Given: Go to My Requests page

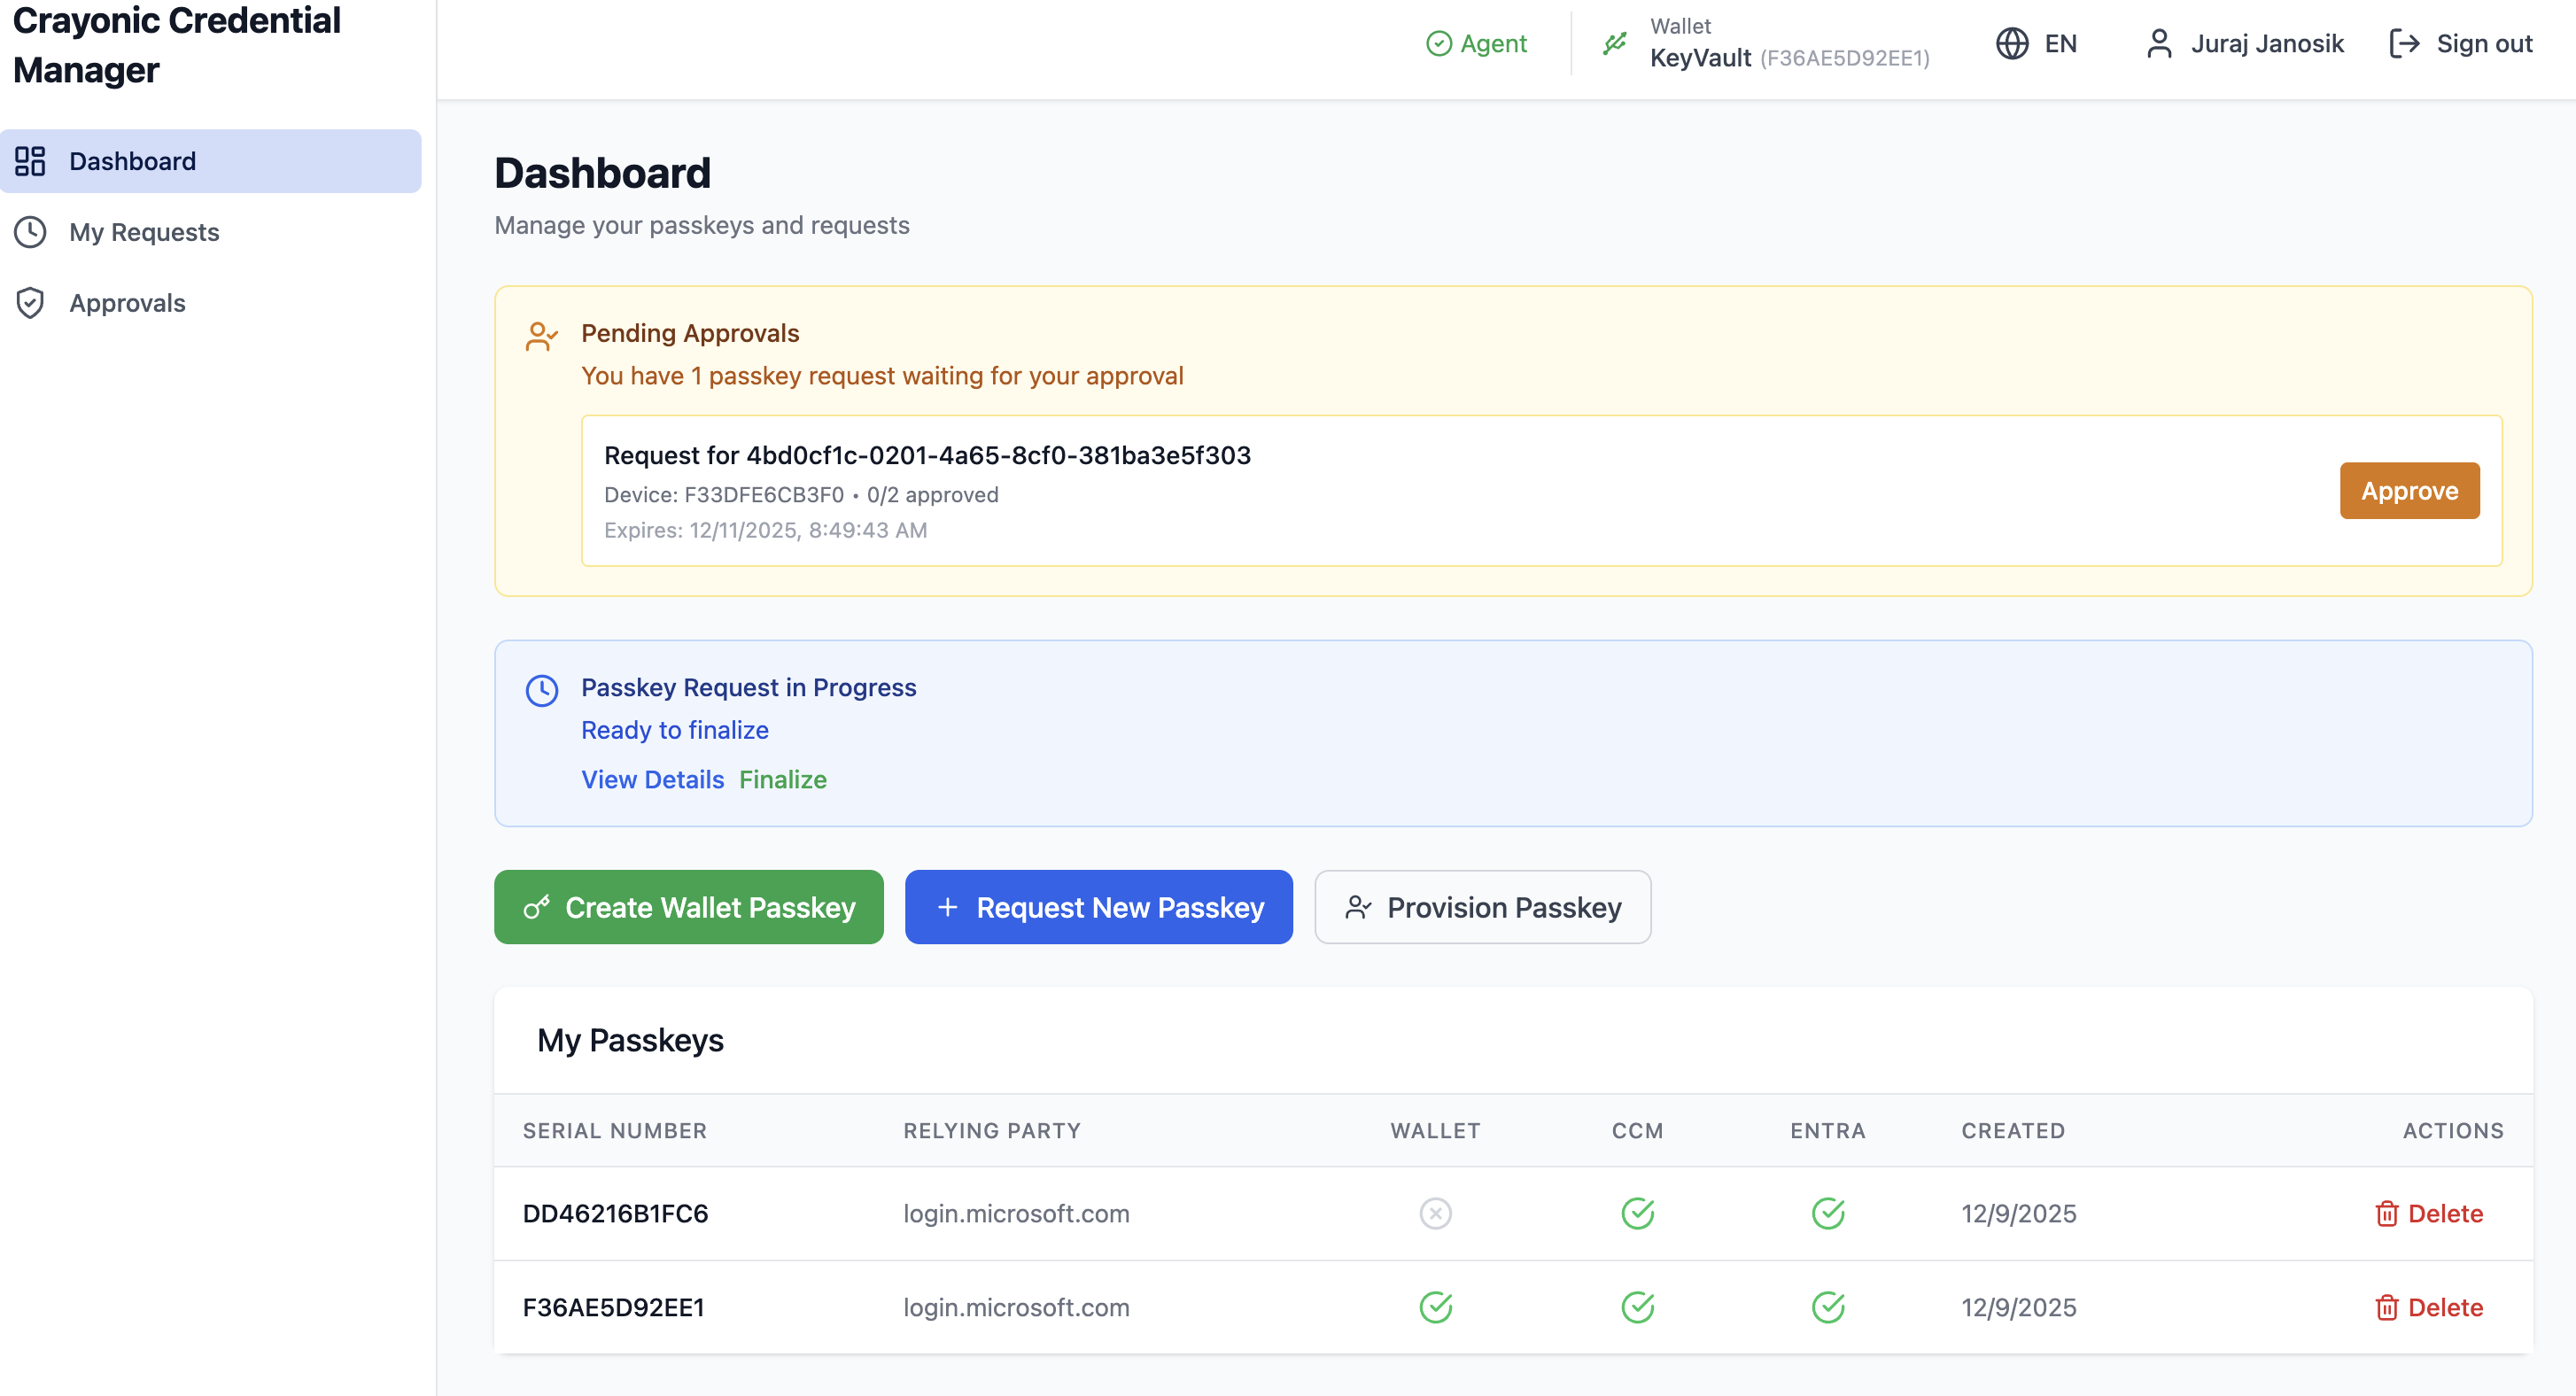Looking at the screenshot, I should click(x=144, y=232).
